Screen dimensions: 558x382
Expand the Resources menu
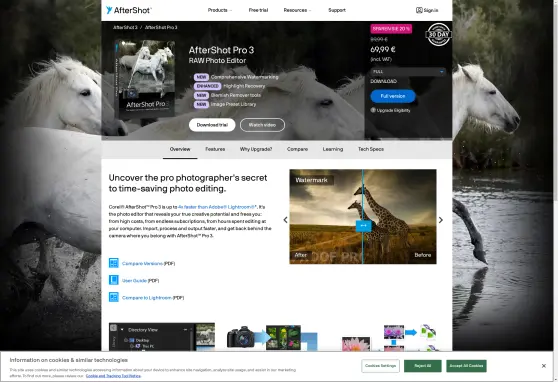click(x=297, y=10)
